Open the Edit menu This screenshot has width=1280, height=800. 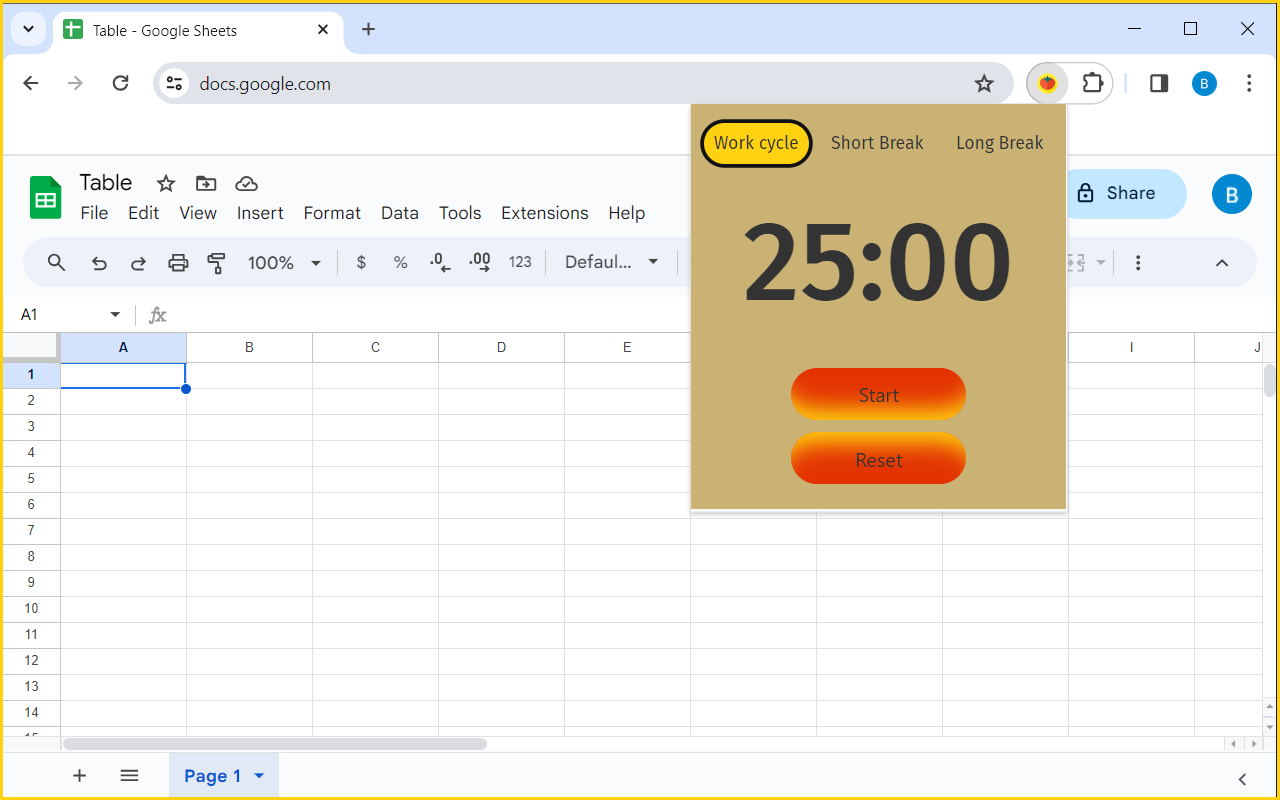point(143,213)
